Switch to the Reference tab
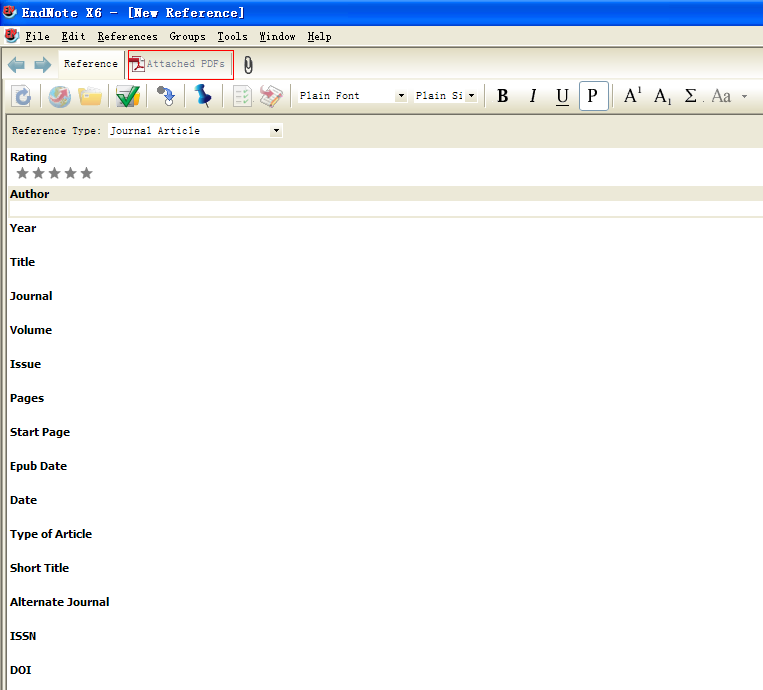The height and width of the screenshot is (690, 763). (x=91, y=64)
